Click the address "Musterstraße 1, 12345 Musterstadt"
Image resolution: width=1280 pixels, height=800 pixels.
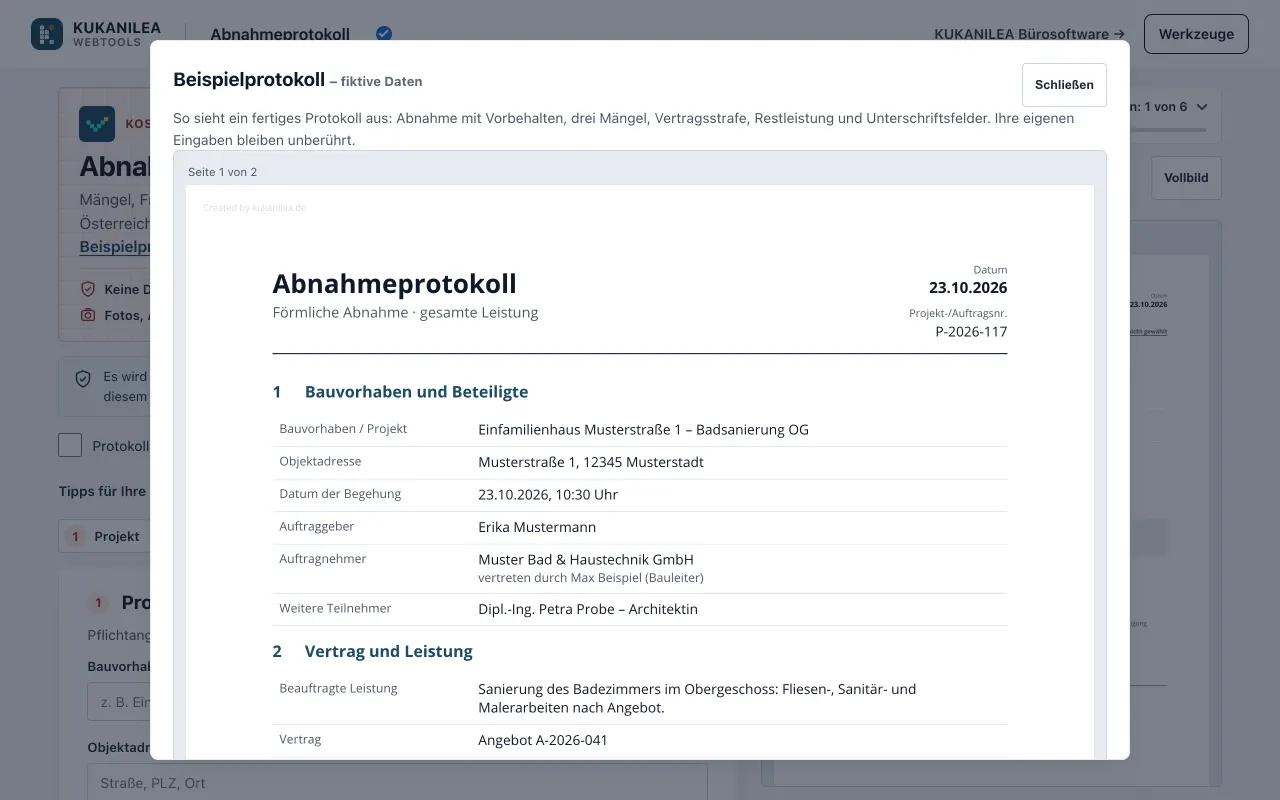pyautogui.click(x=591, y=462)
